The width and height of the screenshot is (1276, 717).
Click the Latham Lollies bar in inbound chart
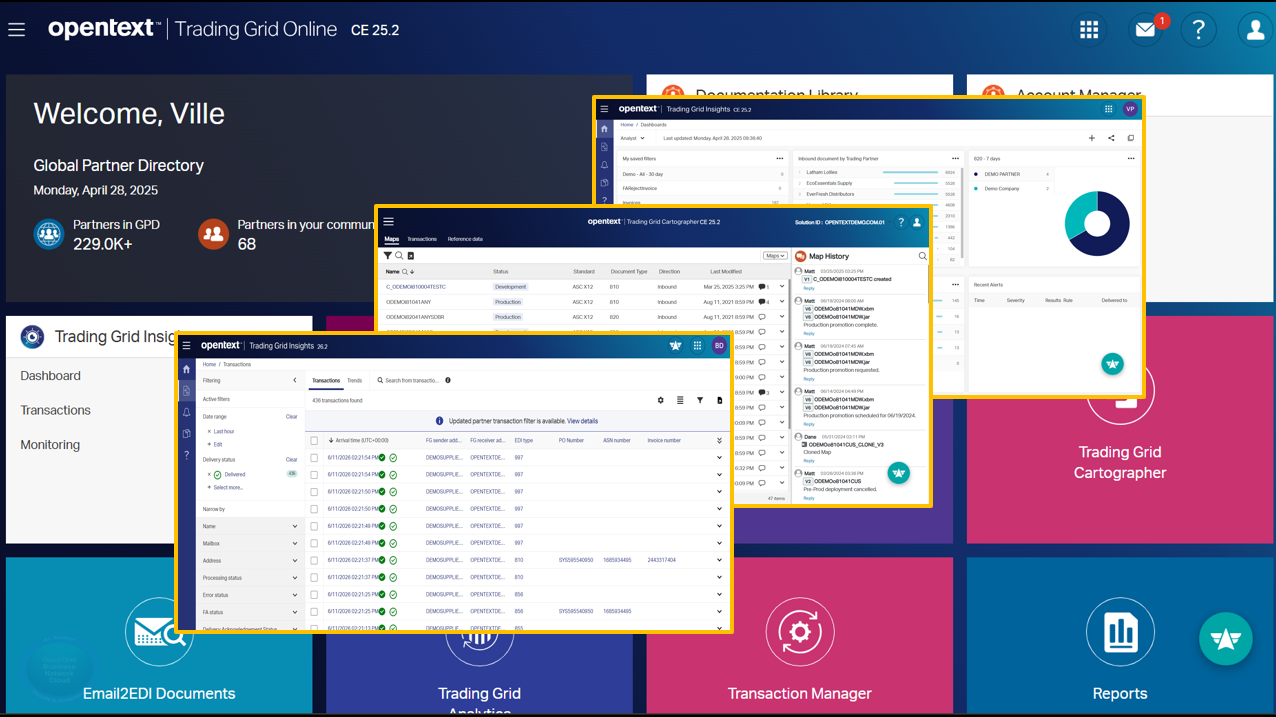pyautogui.click(x=910, y=172)
